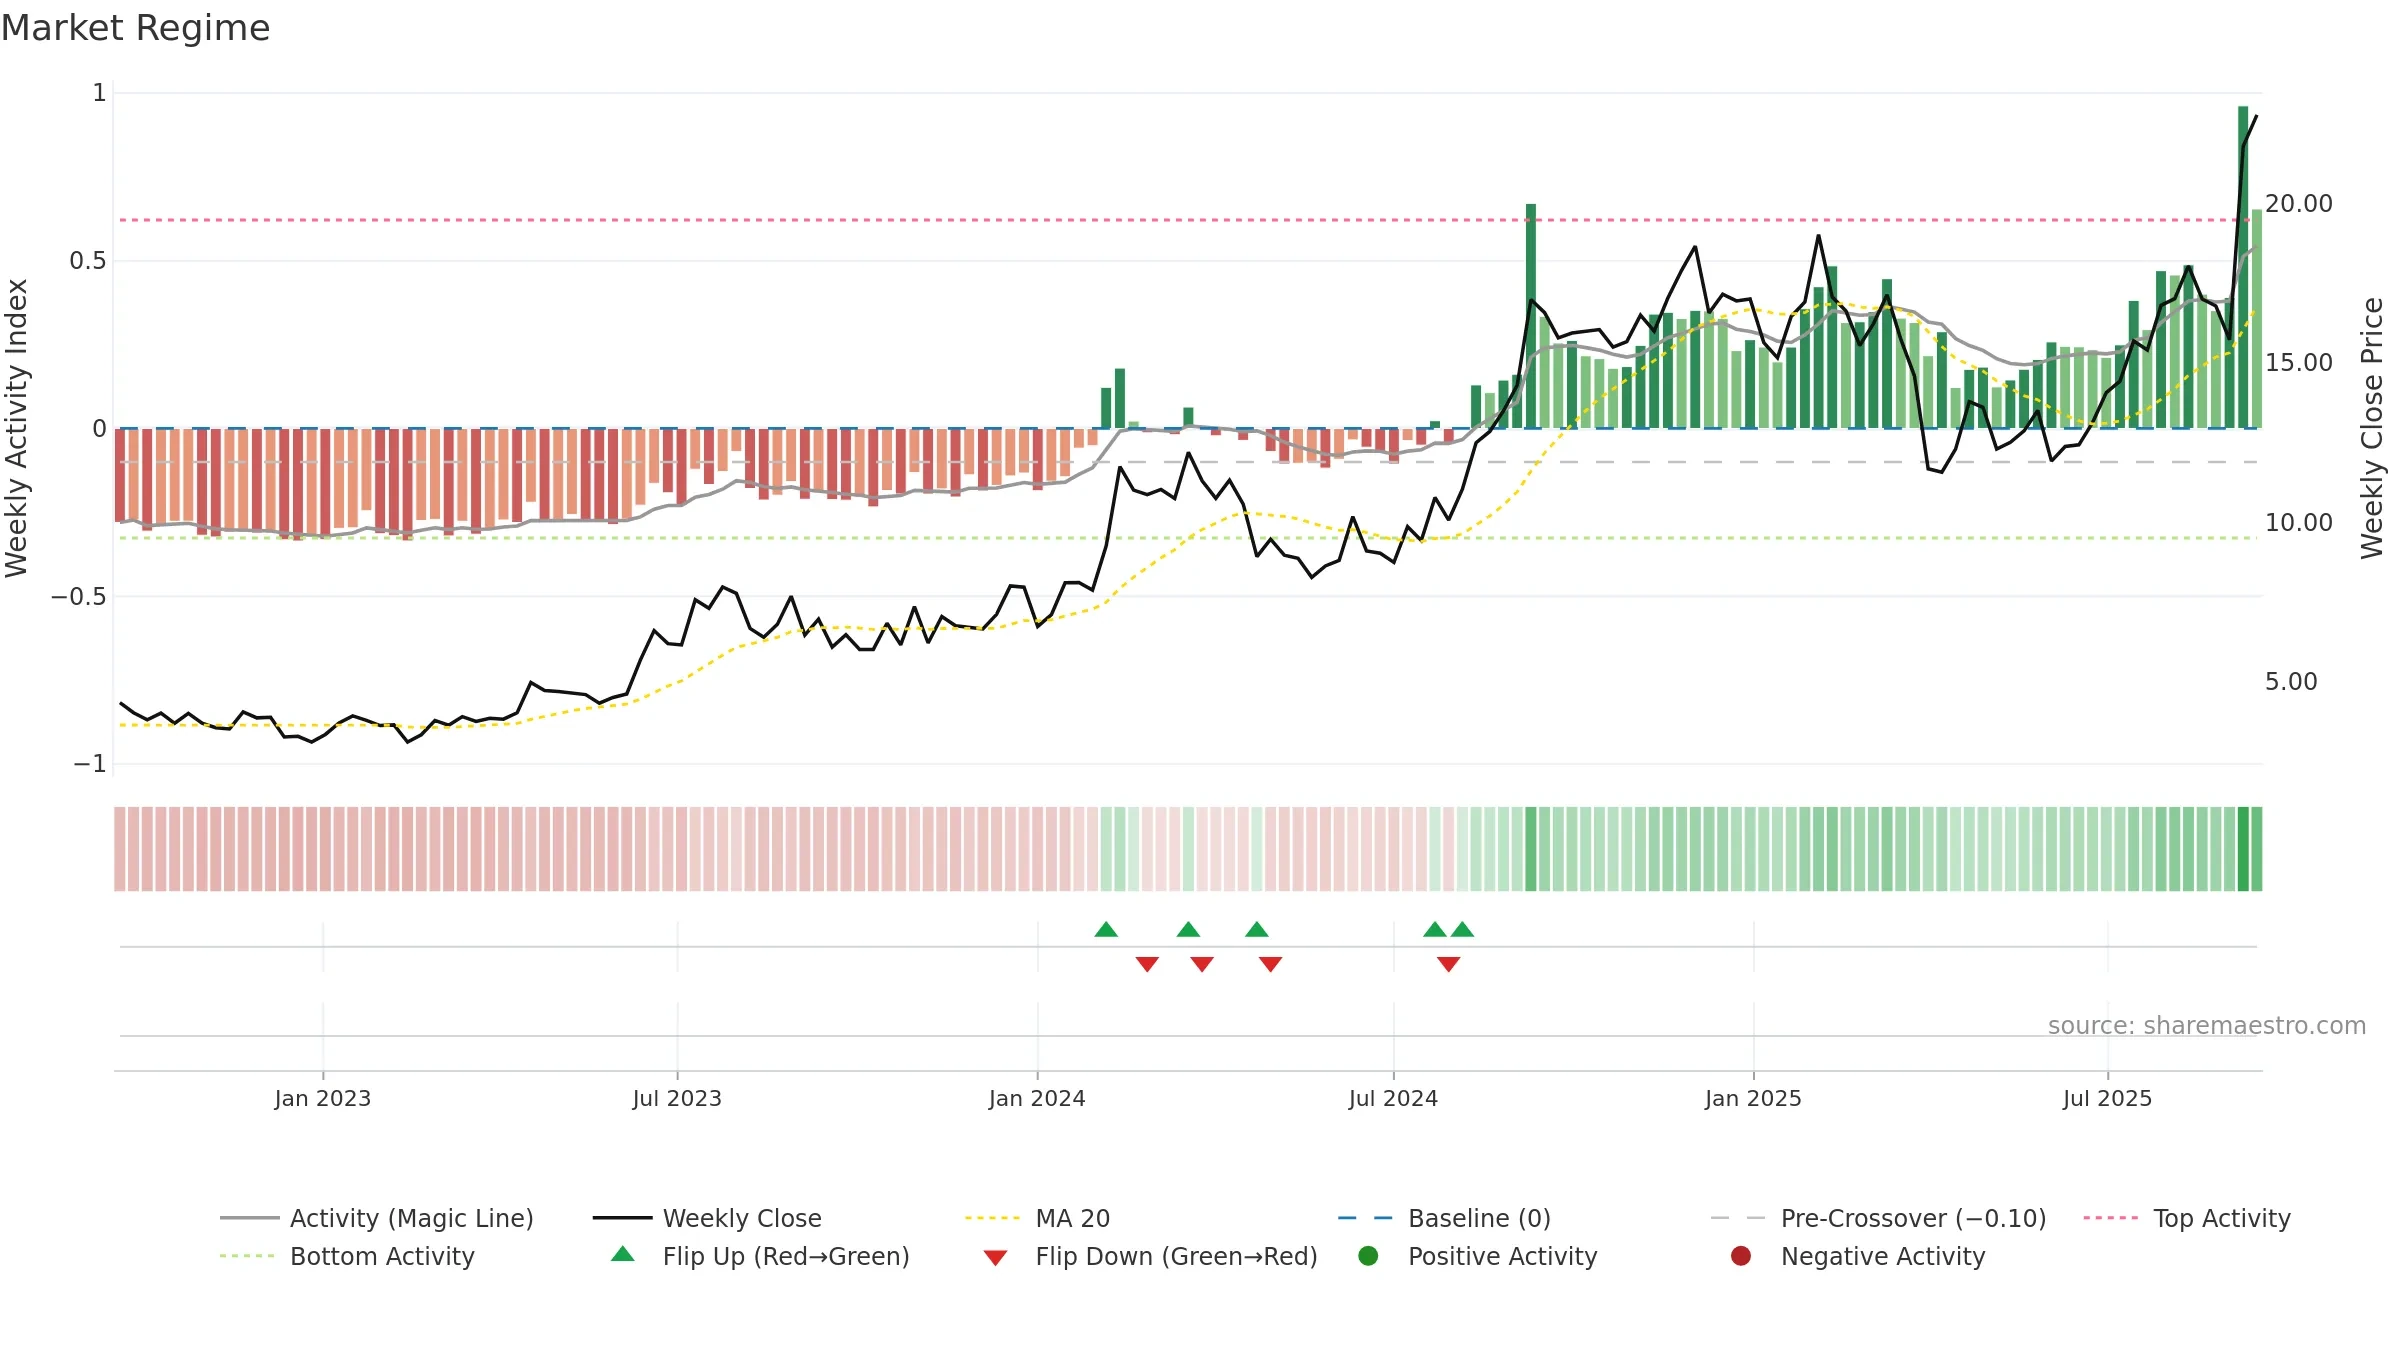Click the Market Regime chart title

click(x=135, y=28)
